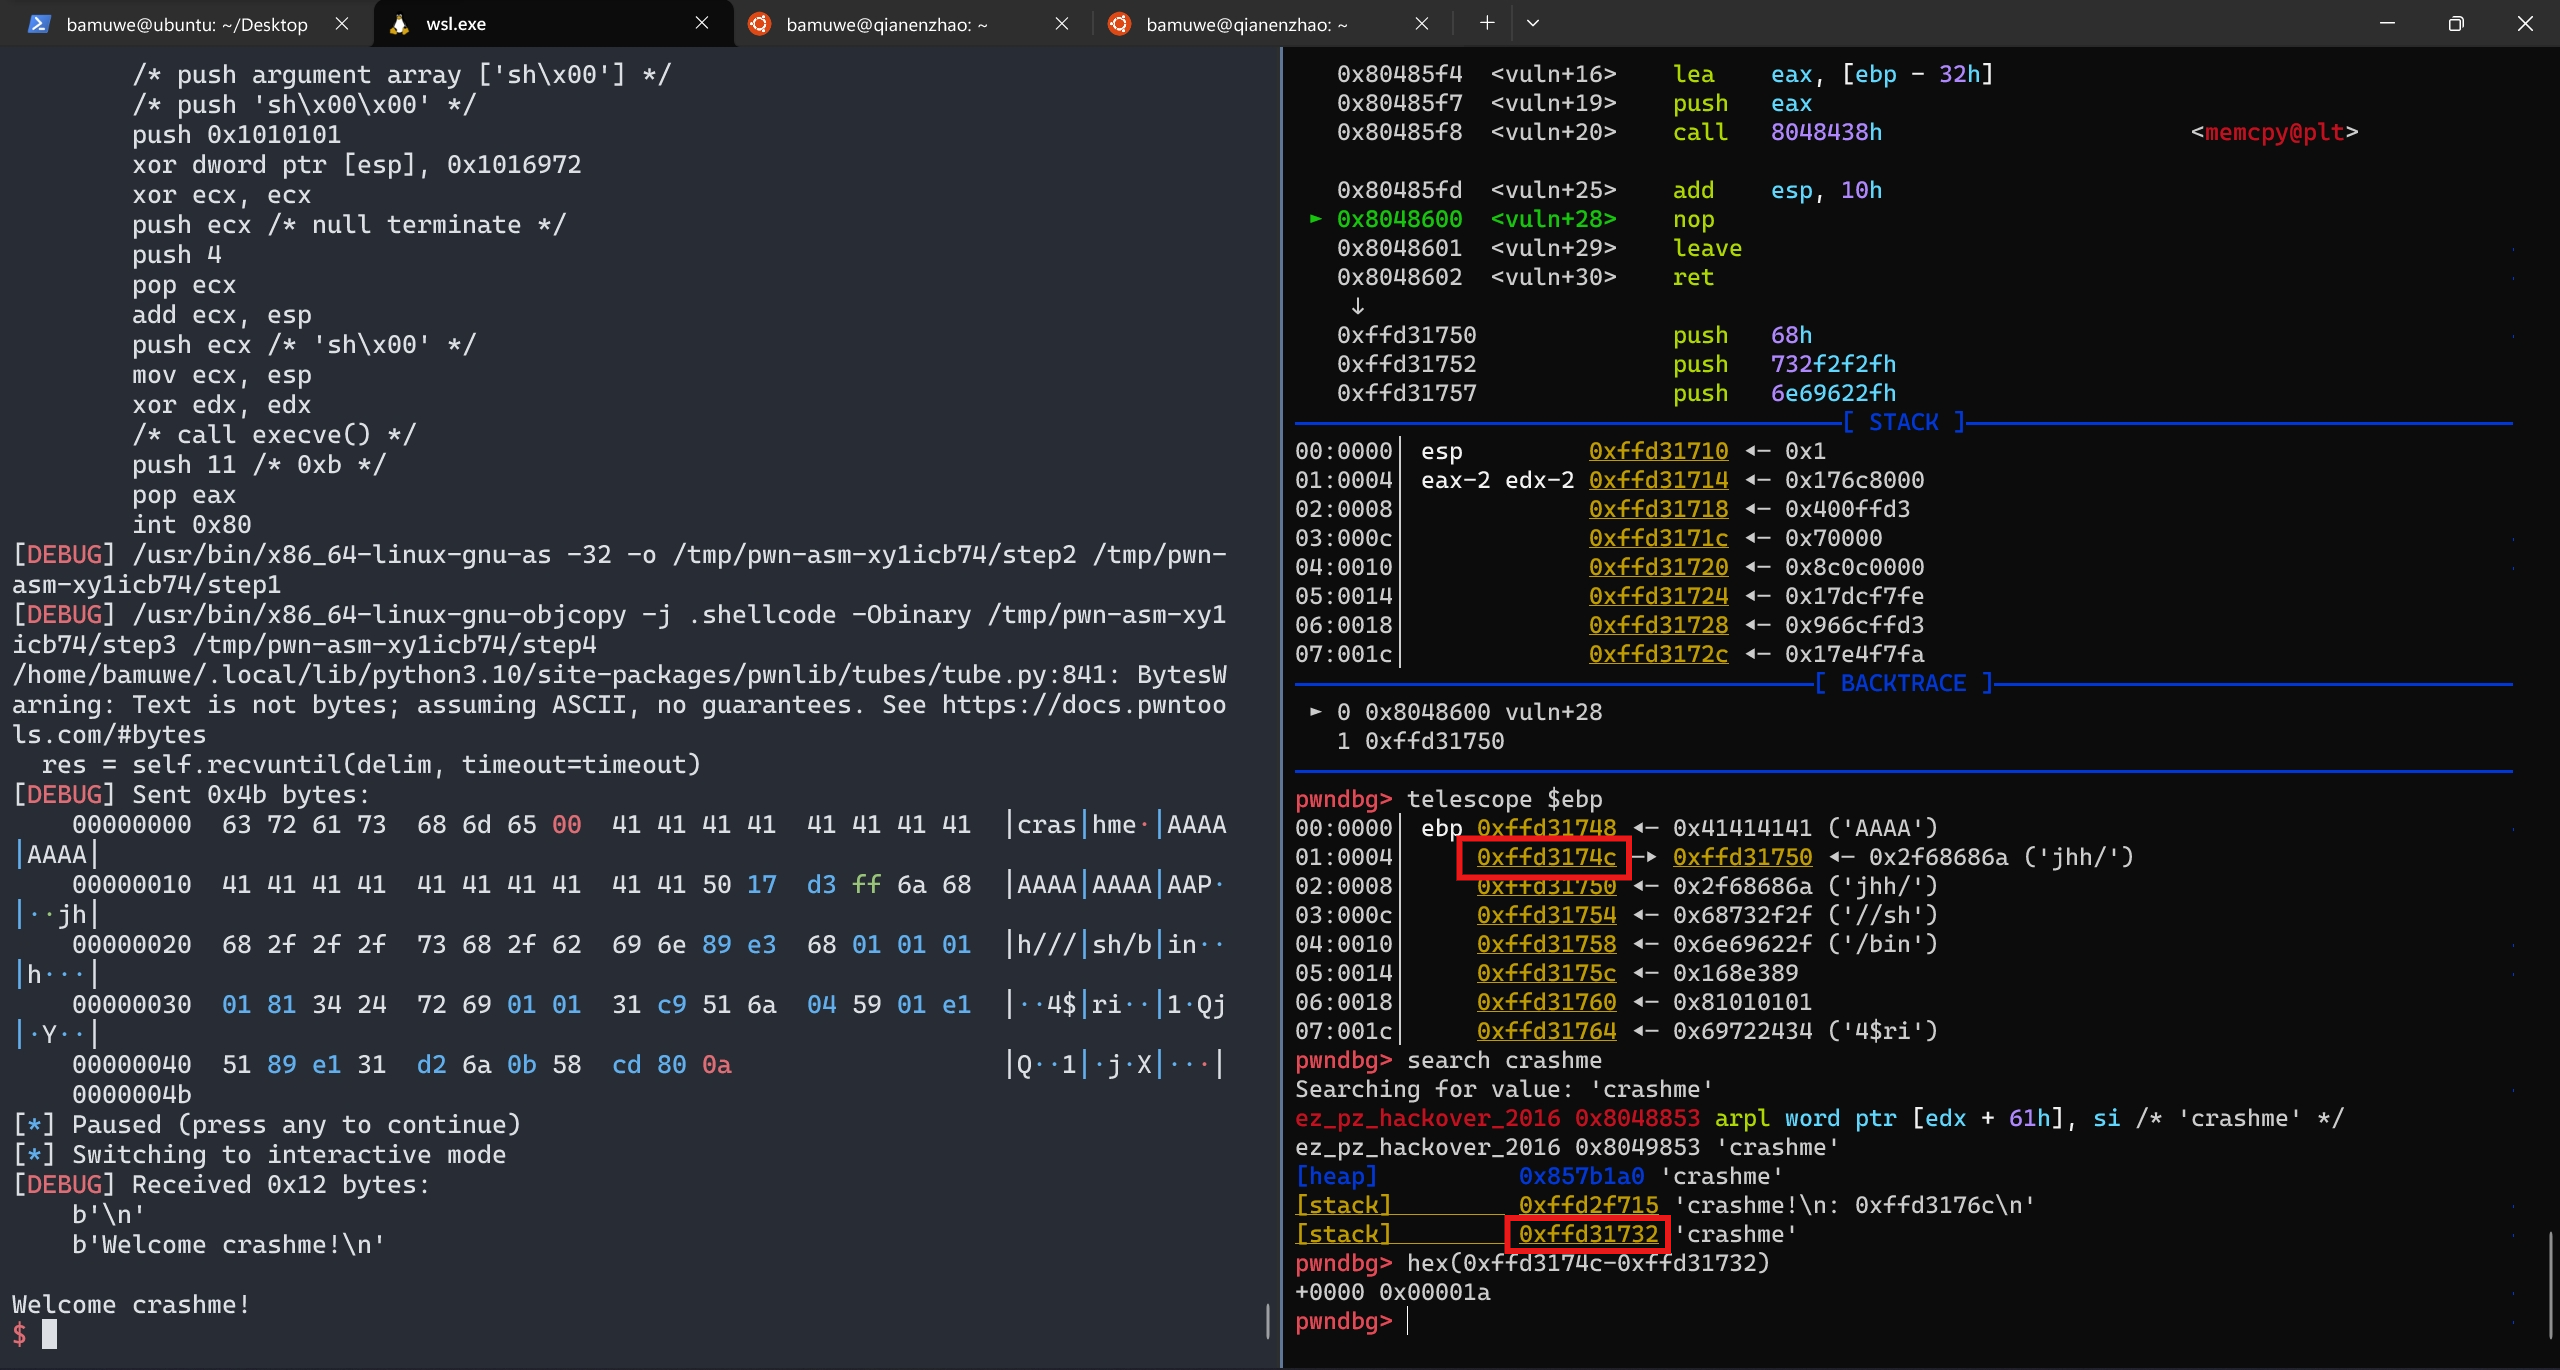Click stack address 0xffd31714 link
2560x1370 pixels.
point(1658,480)
